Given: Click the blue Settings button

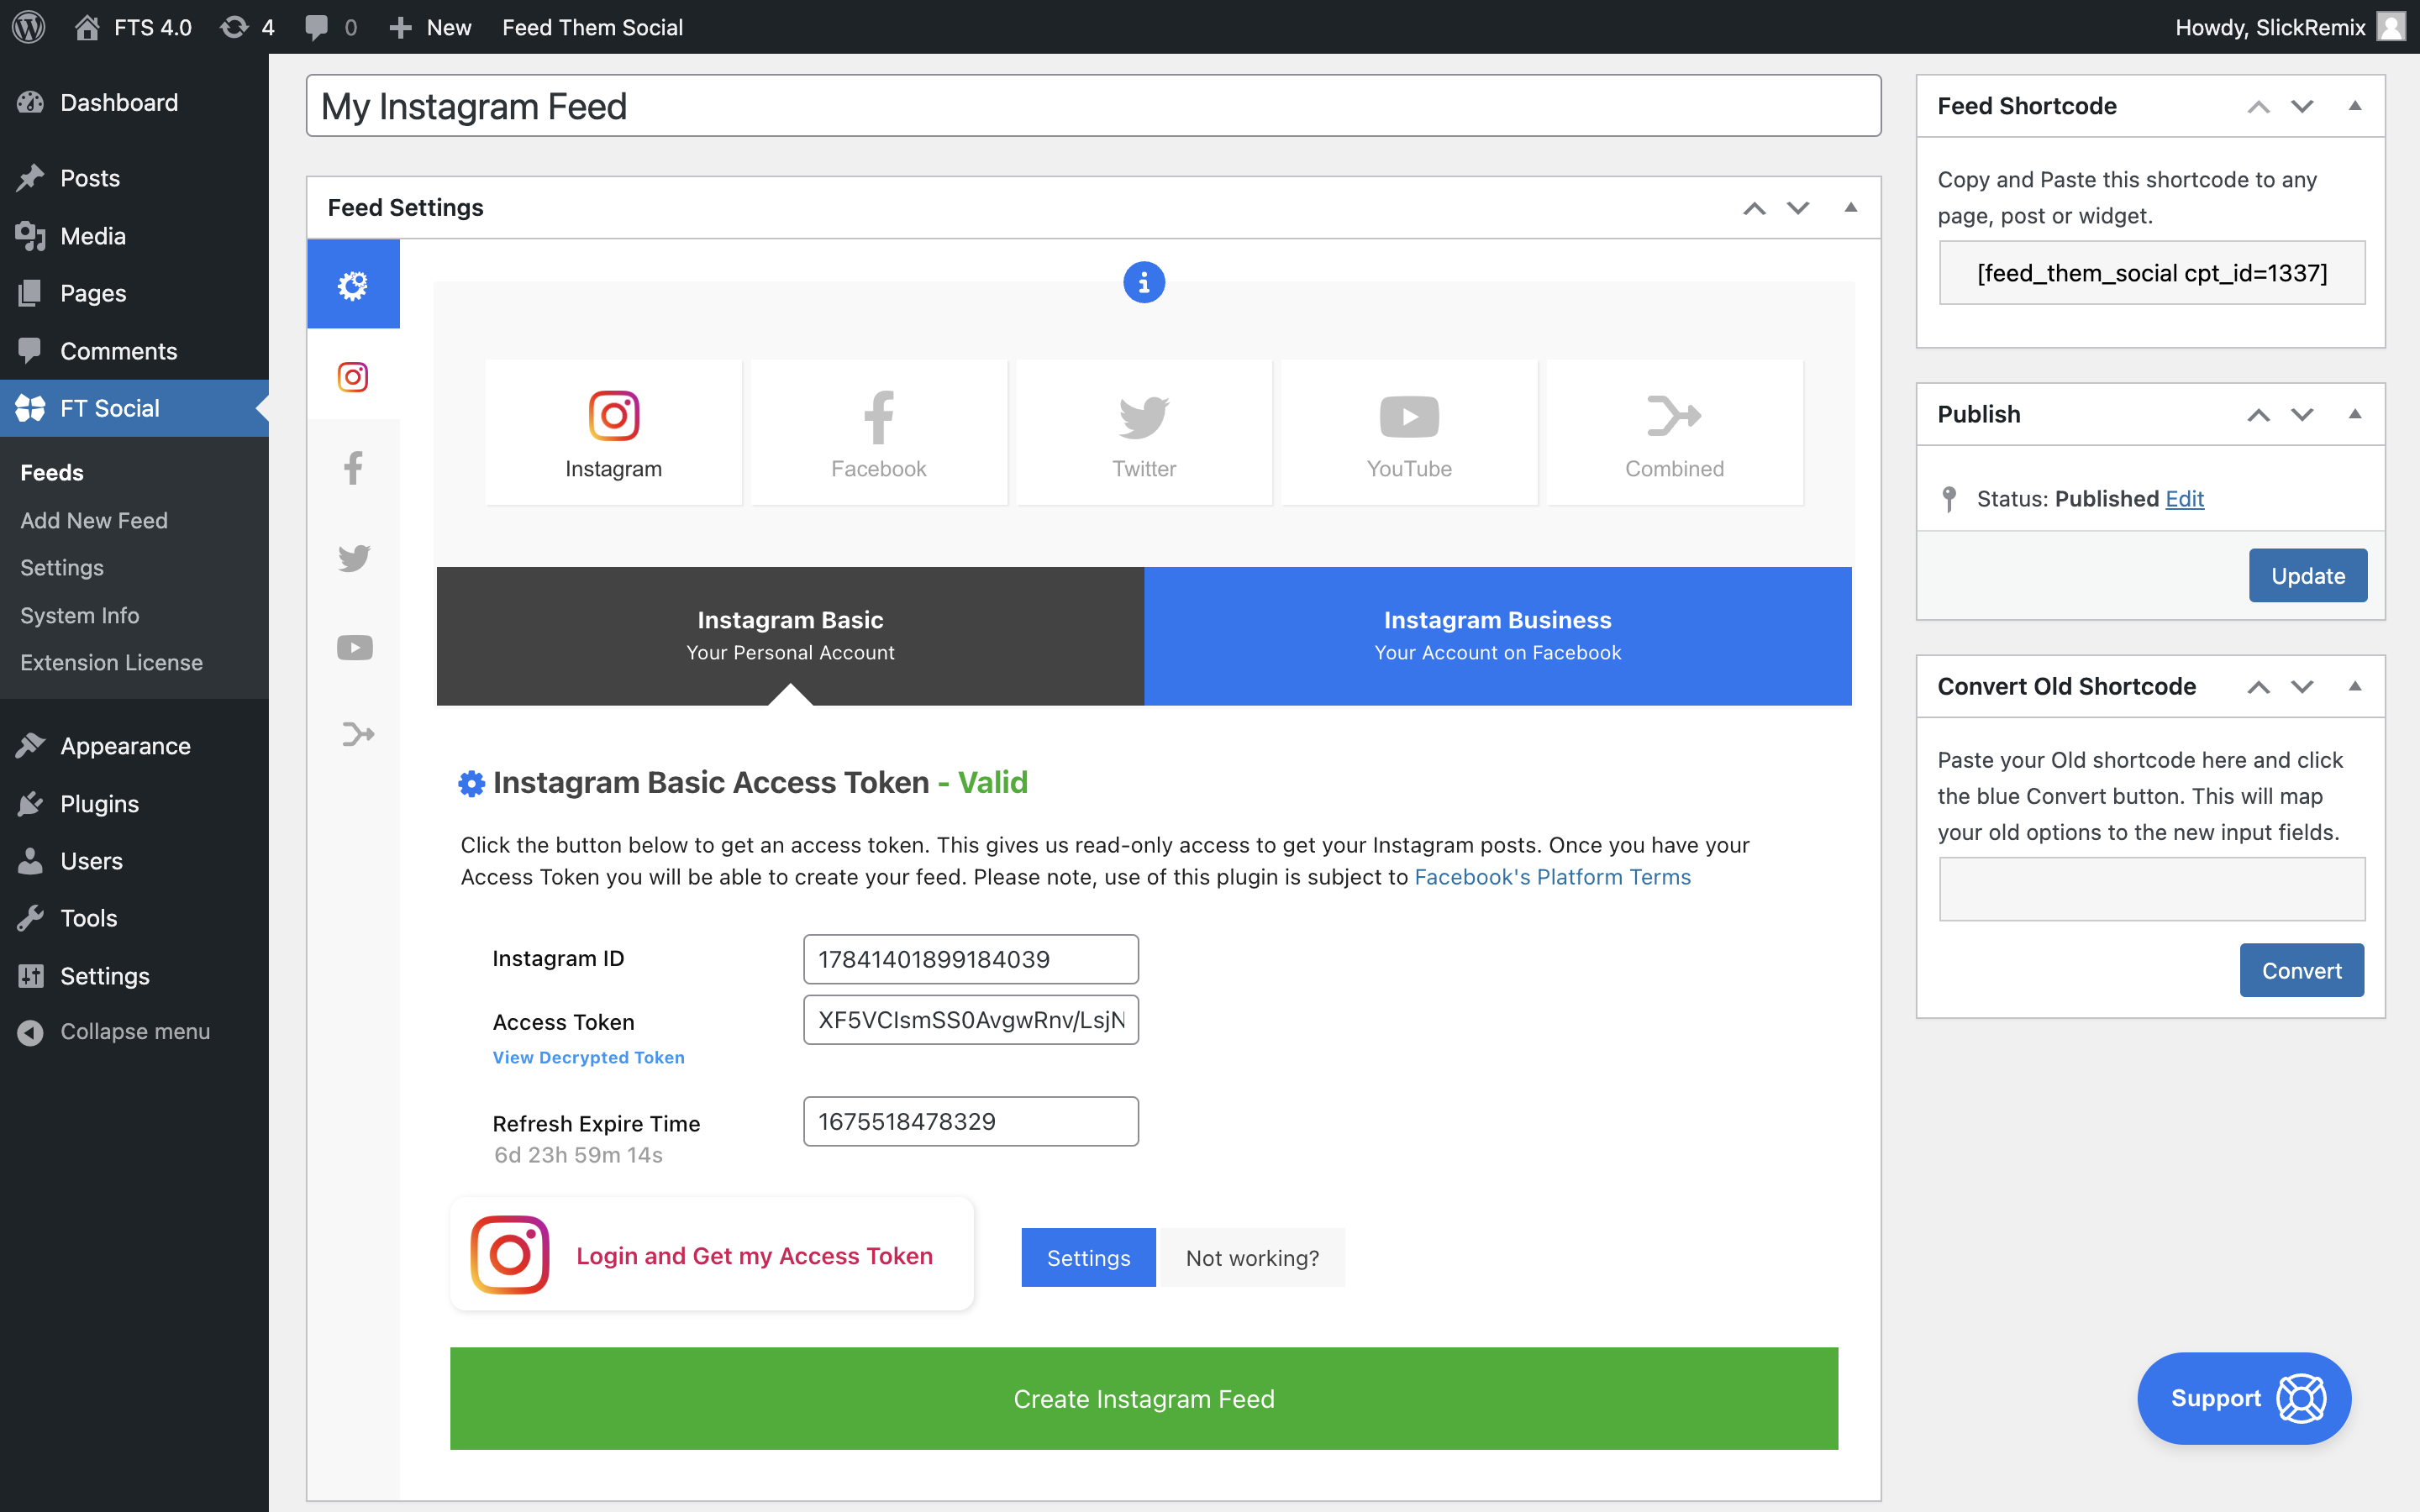Looking at the screenshot, I should click(x=1088, y=1257).
